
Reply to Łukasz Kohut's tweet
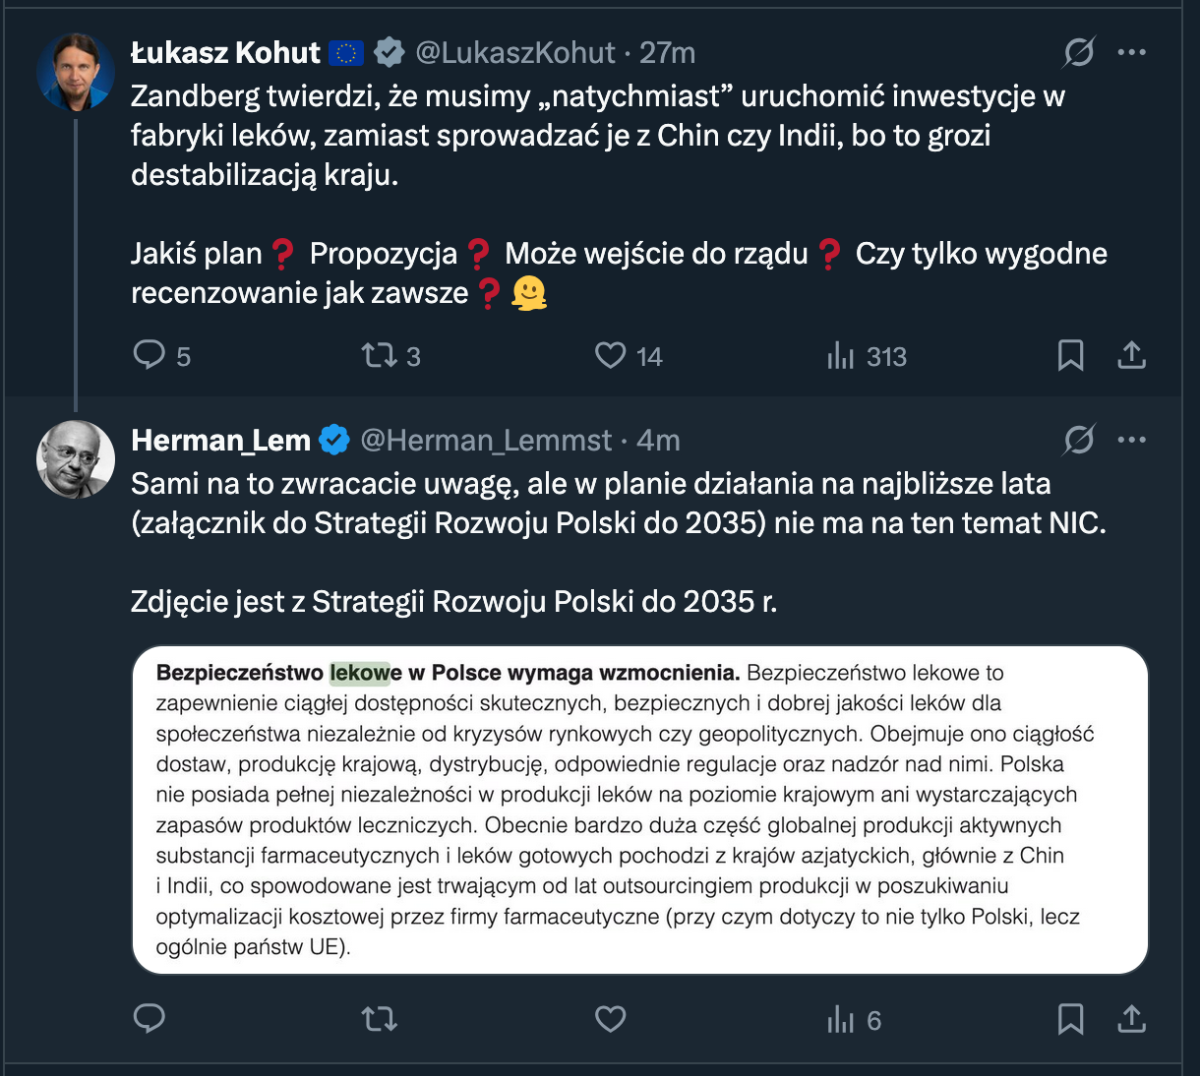[x=150, y=355]
